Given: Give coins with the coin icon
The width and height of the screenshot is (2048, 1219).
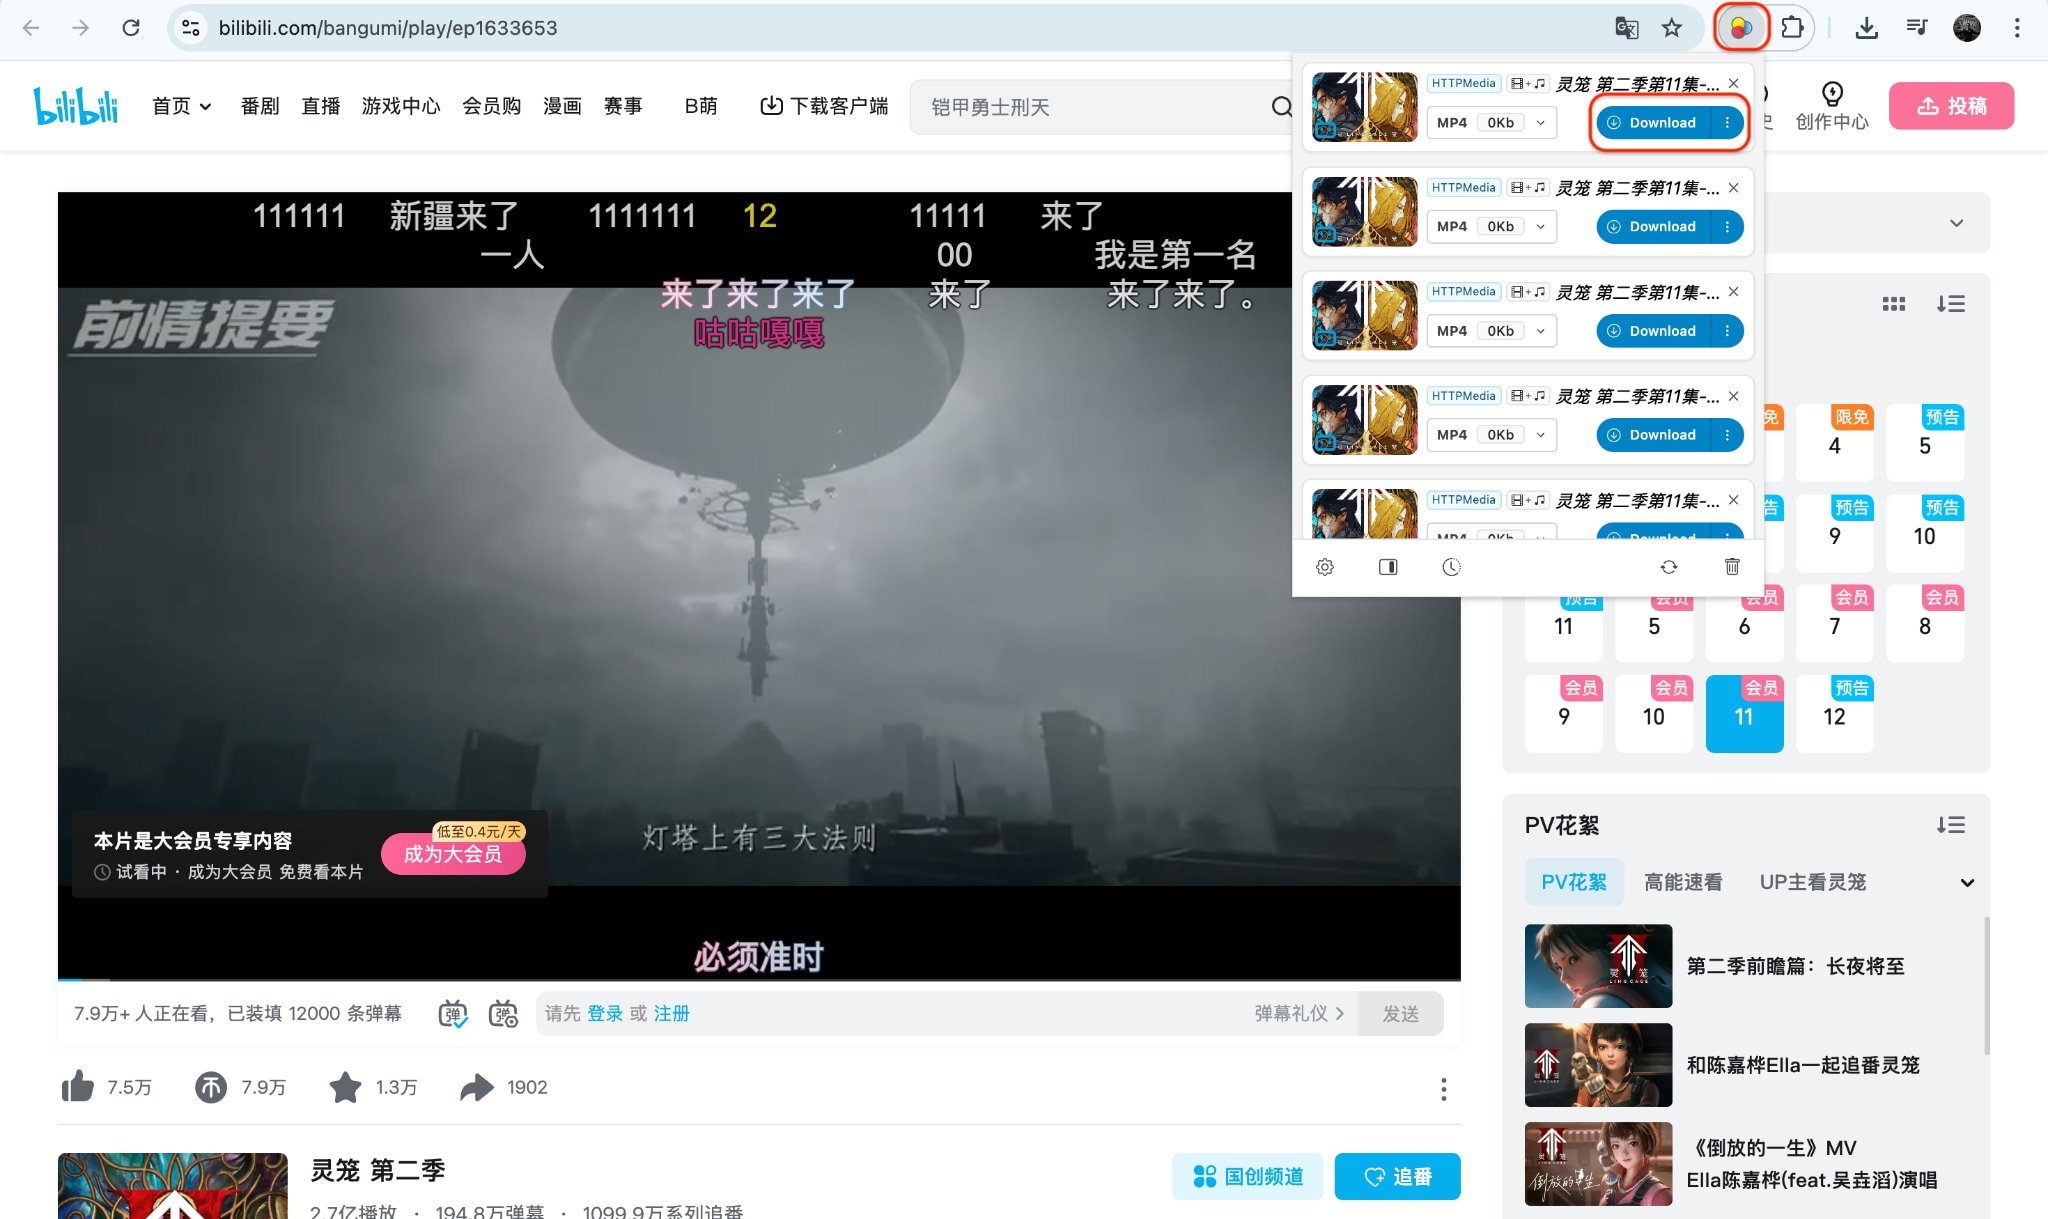Looking at the screenshot, I should [x=211, y=1087].
